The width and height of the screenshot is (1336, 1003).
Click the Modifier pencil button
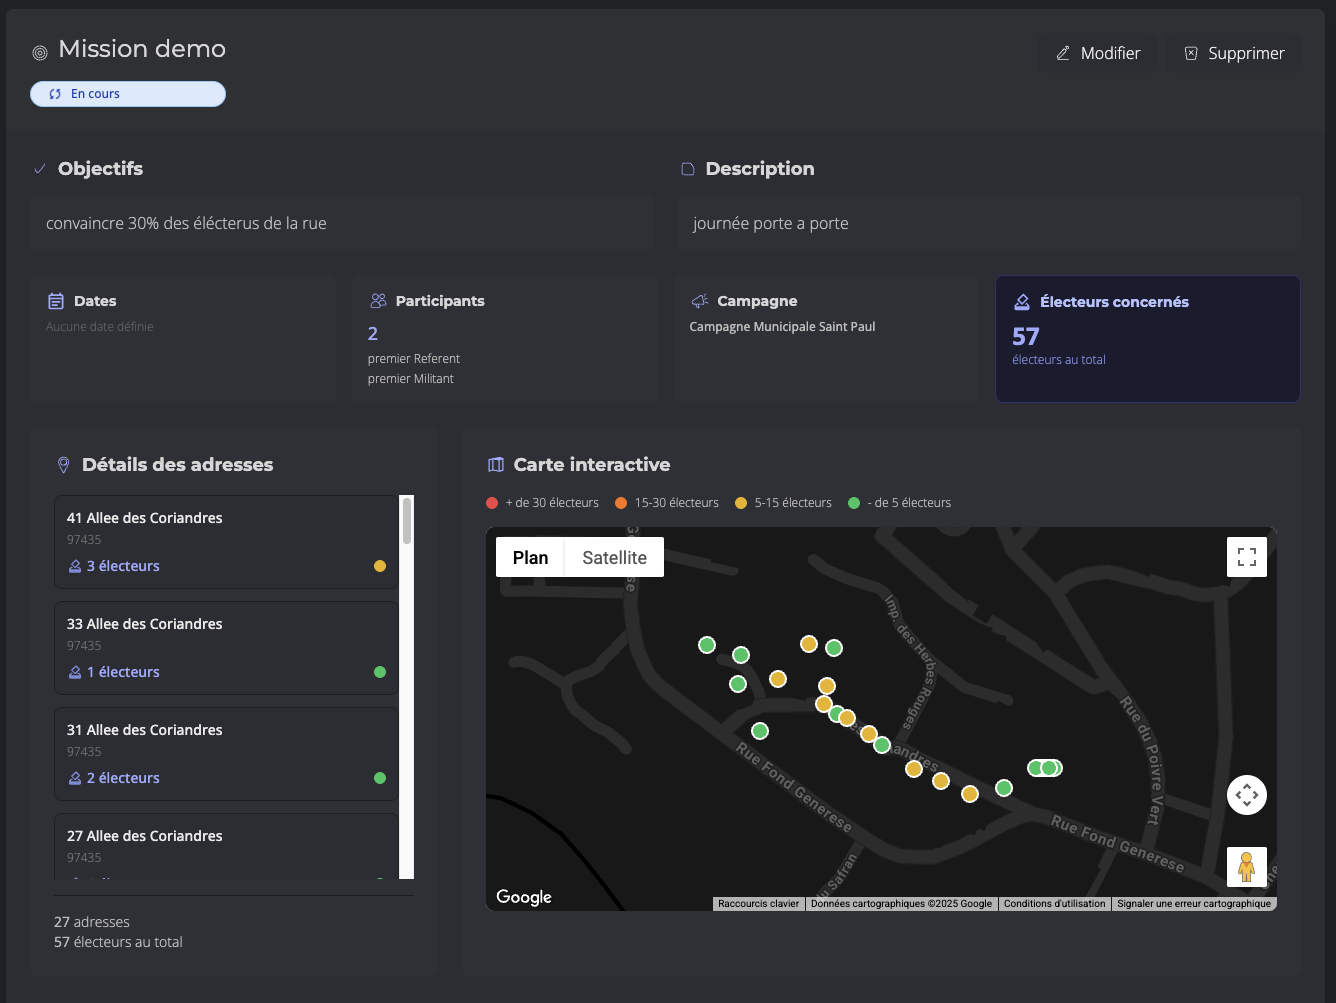coord(1097,53)
